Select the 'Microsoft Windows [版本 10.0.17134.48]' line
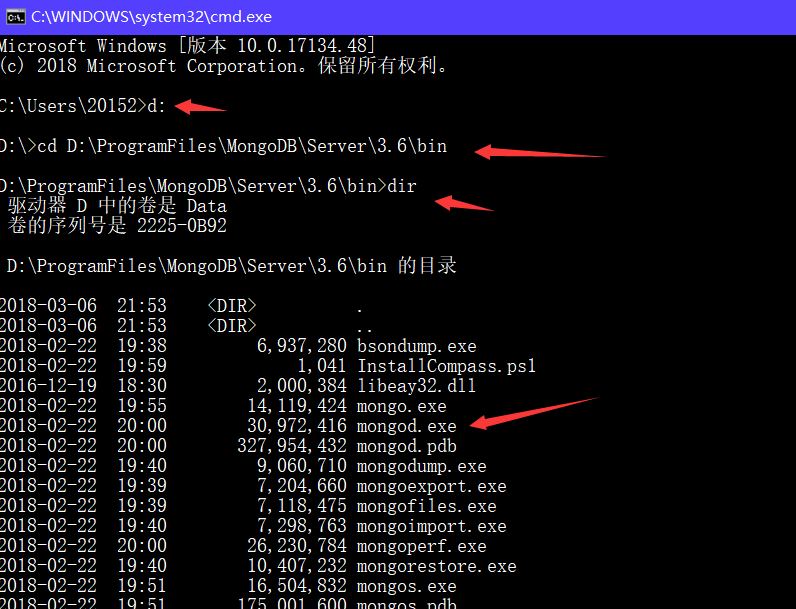This screenshot has width=796, height=609. (187, 46)
